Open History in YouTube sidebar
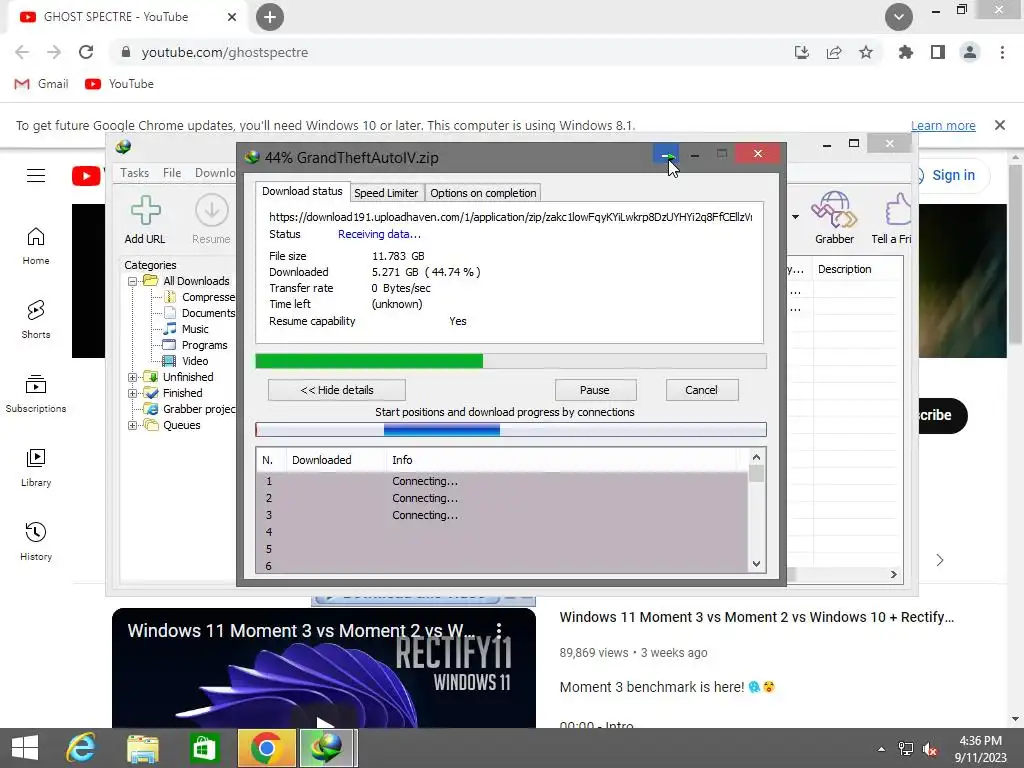This screenshot has width=1024, height=768. coord(36,541)
